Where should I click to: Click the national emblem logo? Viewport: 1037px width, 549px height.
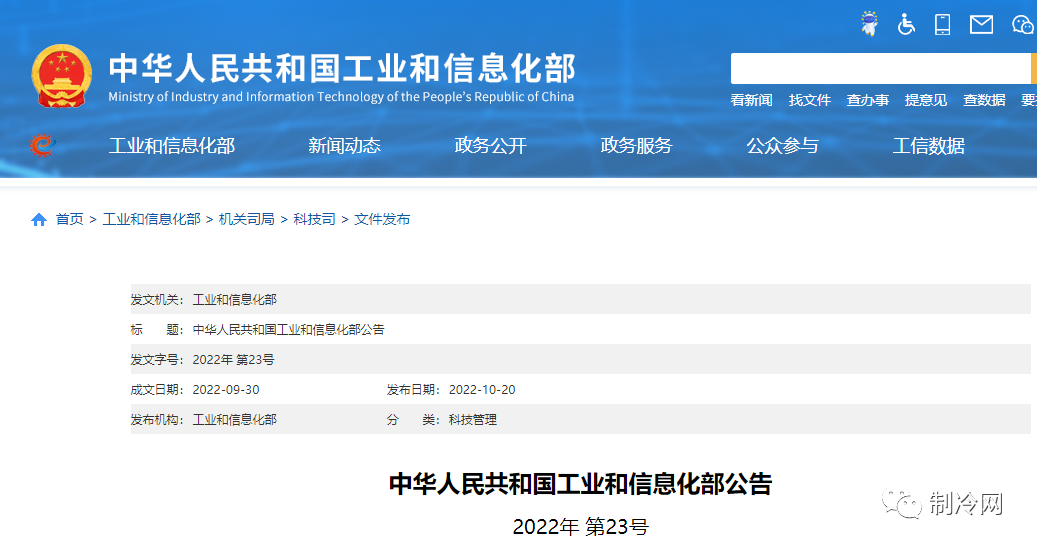pyautogui.click(x=62, y=76)
